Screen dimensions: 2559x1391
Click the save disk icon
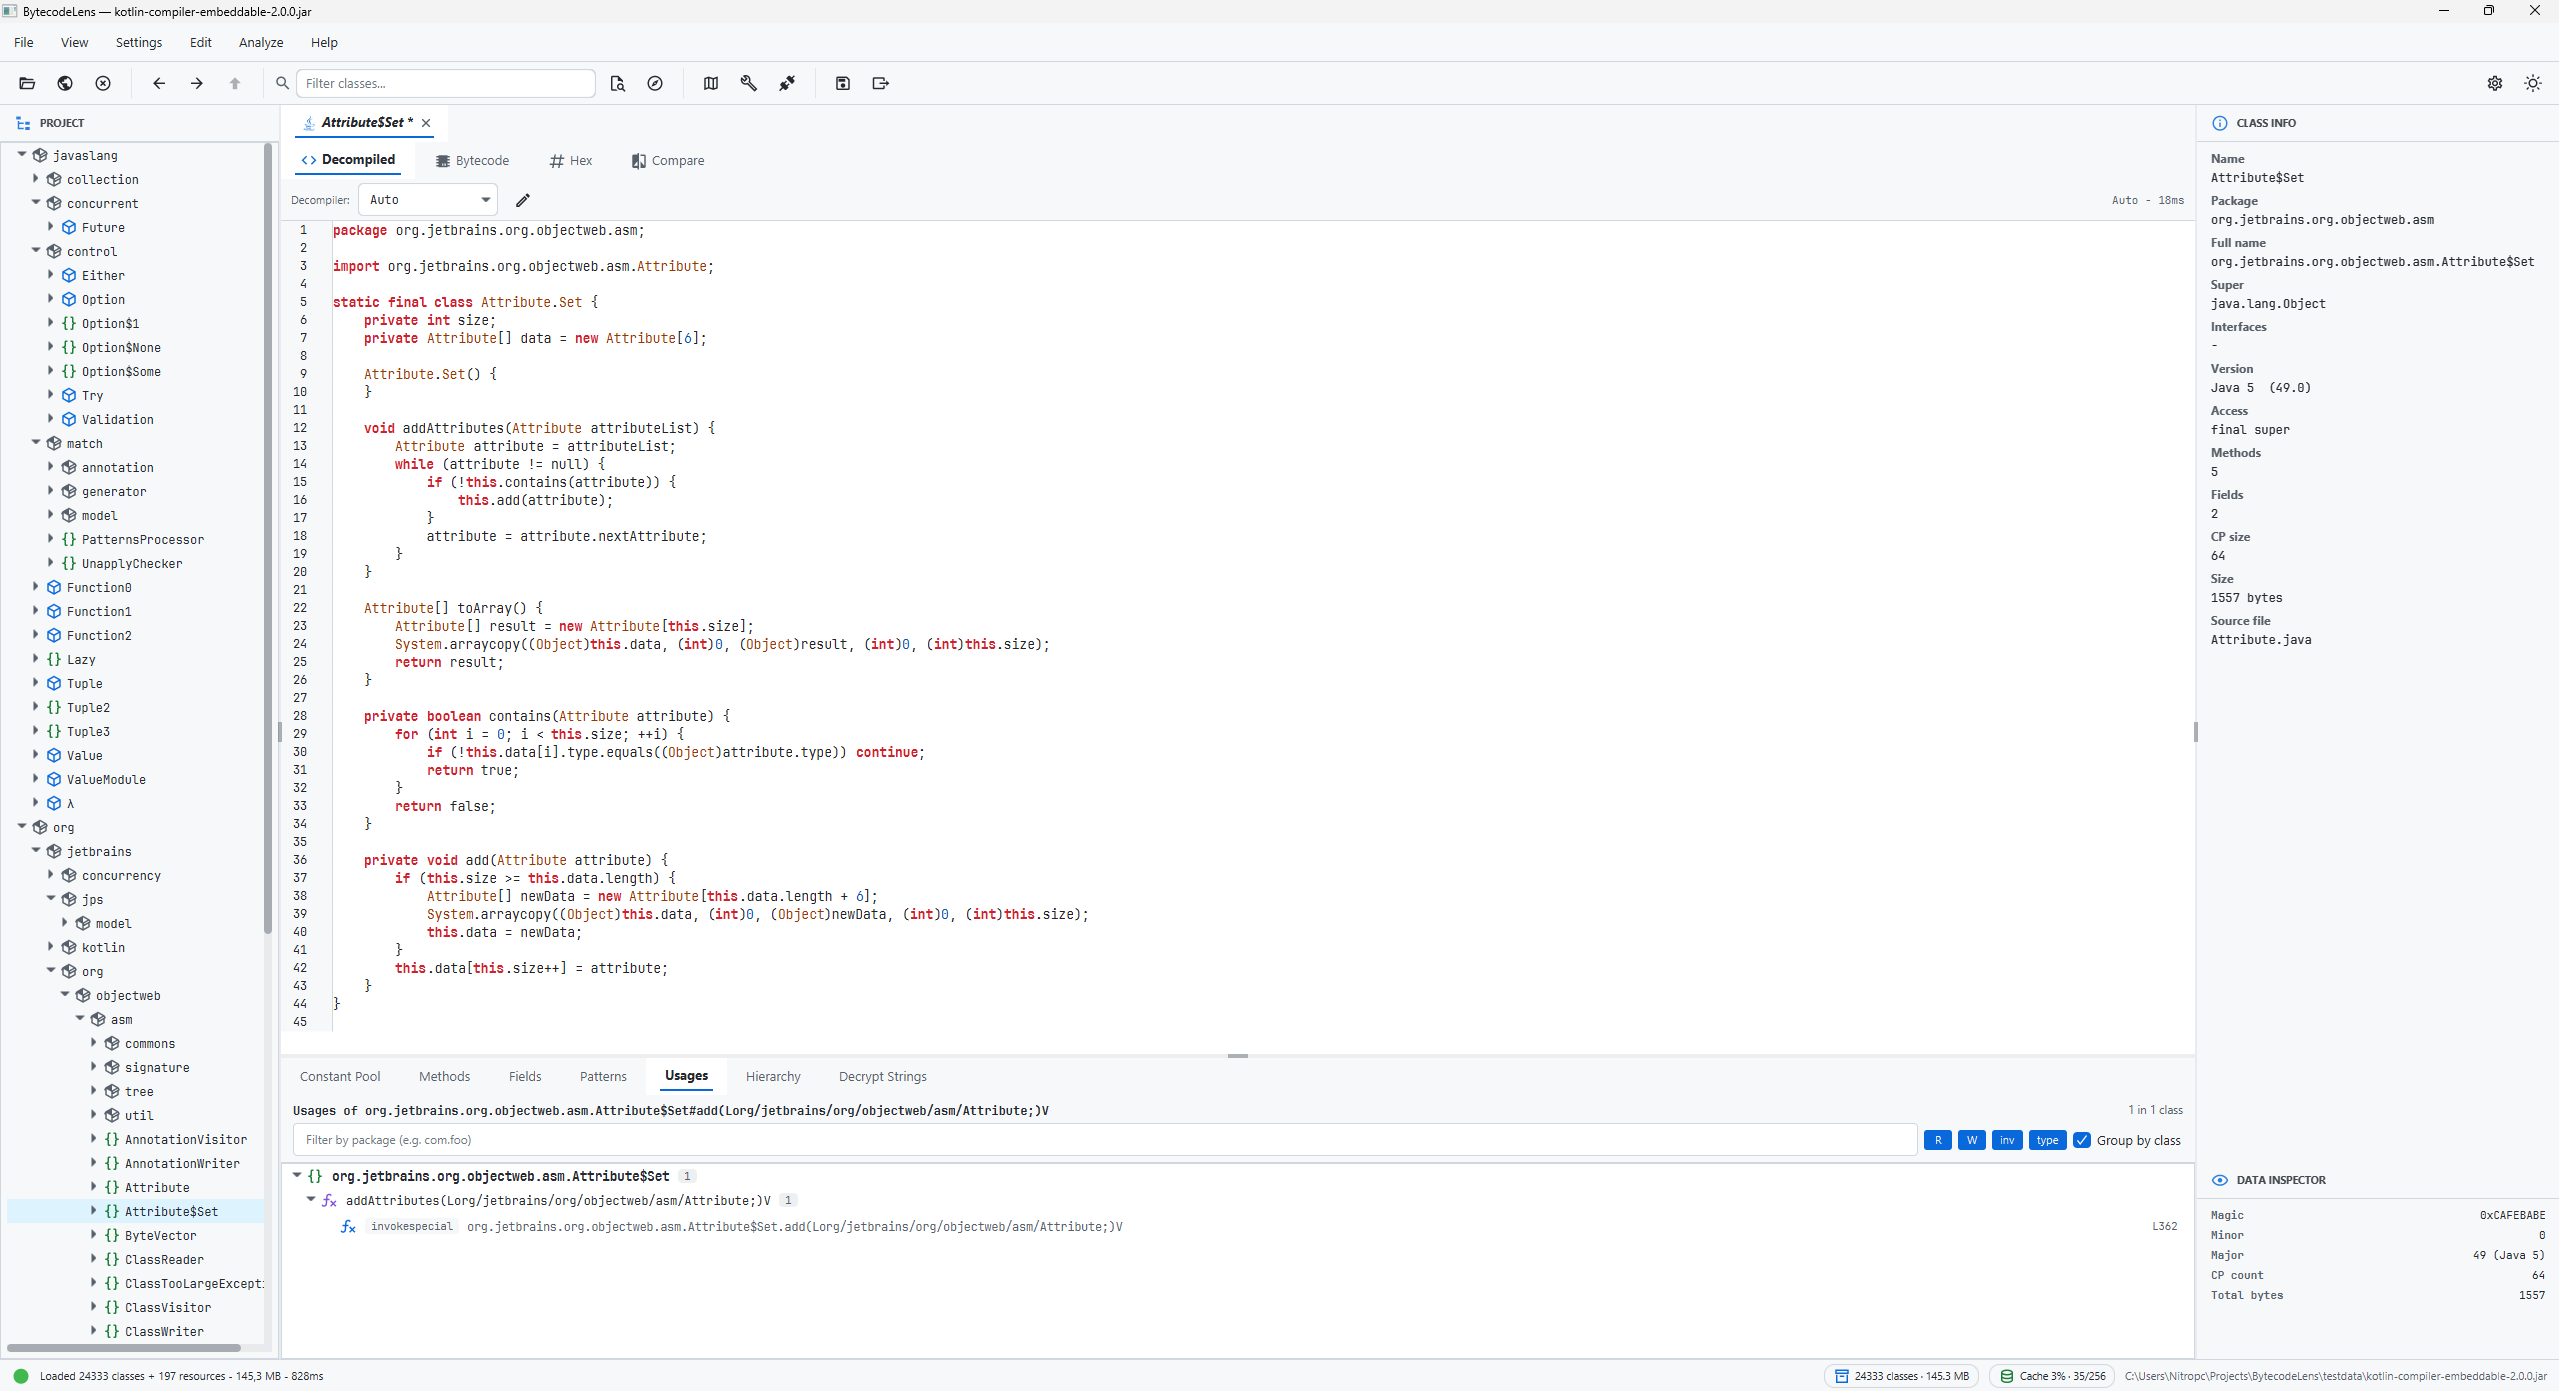[843, 83]
